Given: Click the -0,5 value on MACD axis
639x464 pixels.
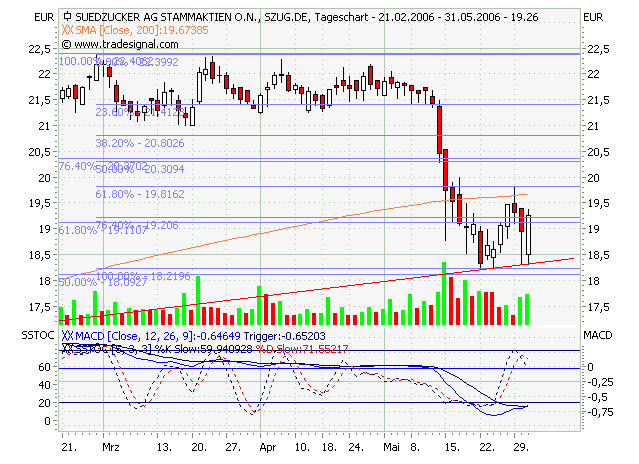Looking at the screenshot, I should [597, 397].
